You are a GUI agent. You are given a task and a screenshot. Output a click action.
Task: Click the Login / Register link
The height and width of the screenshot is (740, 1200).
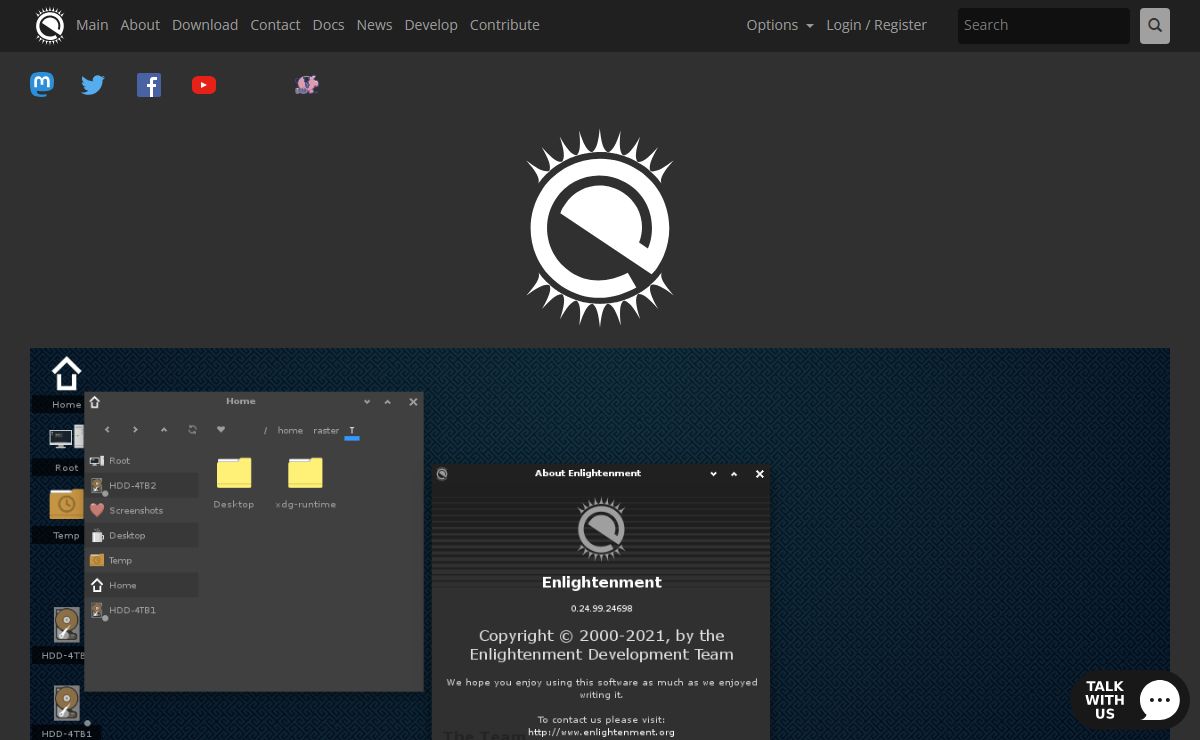click(x=876, y=25)
